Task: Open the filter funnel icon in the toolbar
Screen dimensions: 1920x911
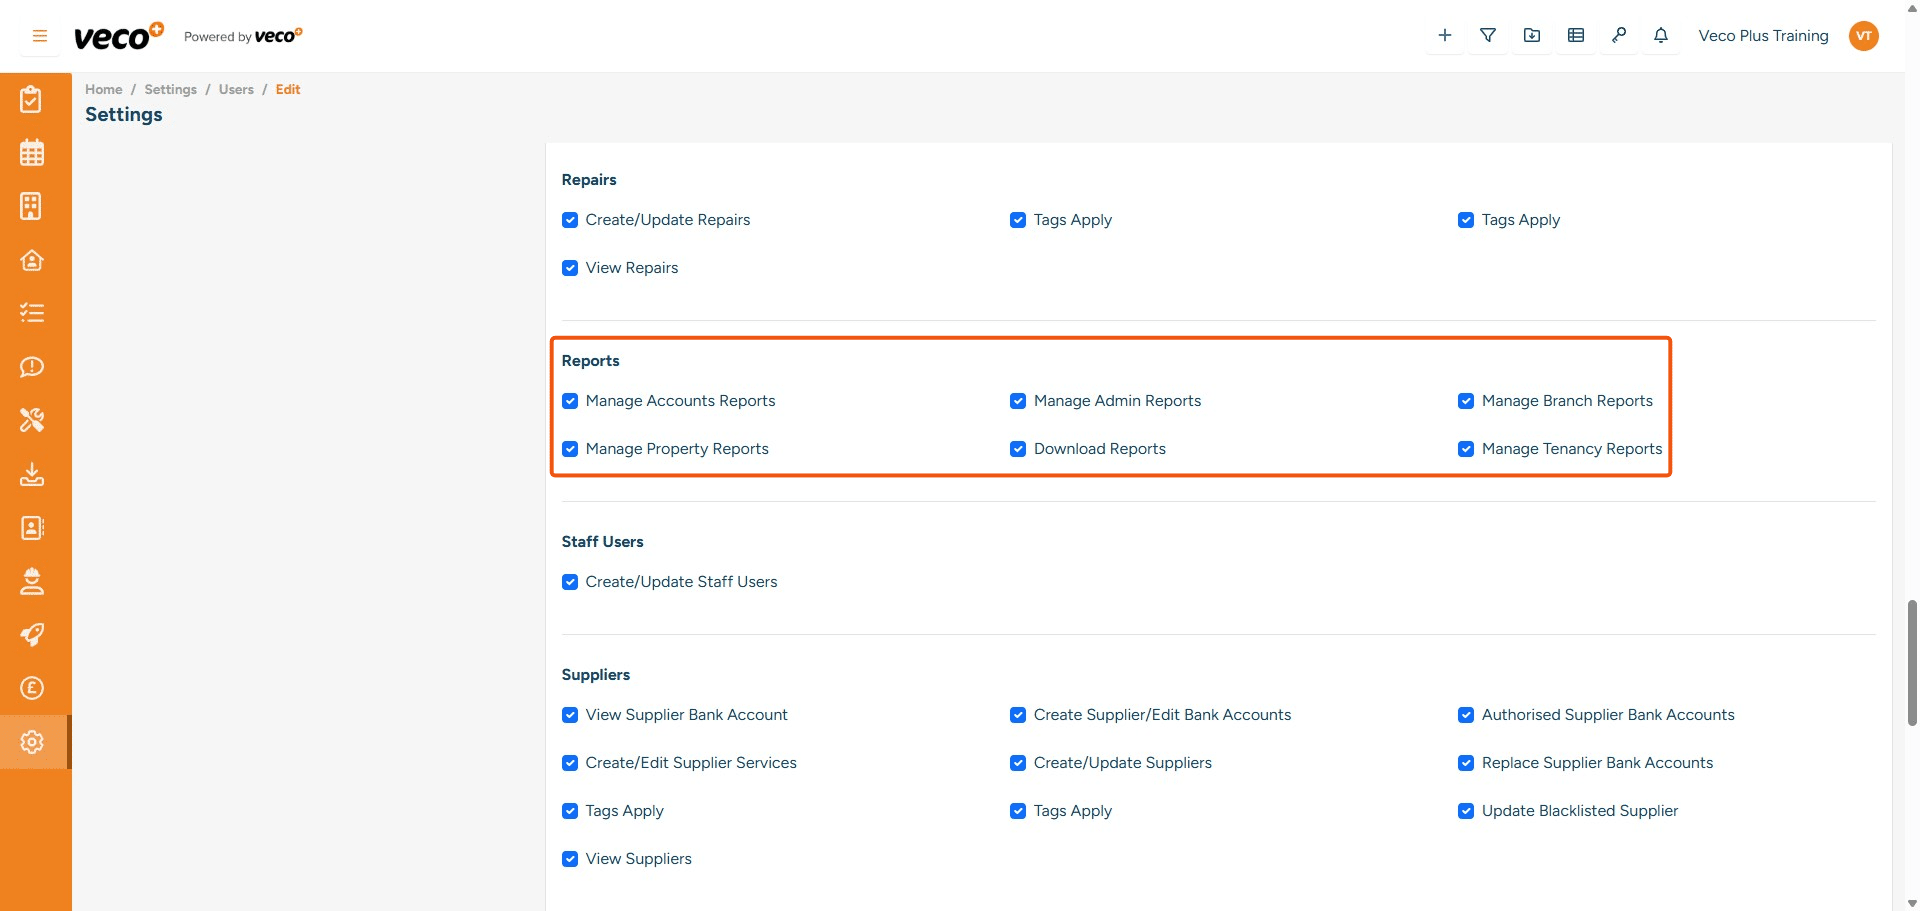Action: (x=1487, y=35)
